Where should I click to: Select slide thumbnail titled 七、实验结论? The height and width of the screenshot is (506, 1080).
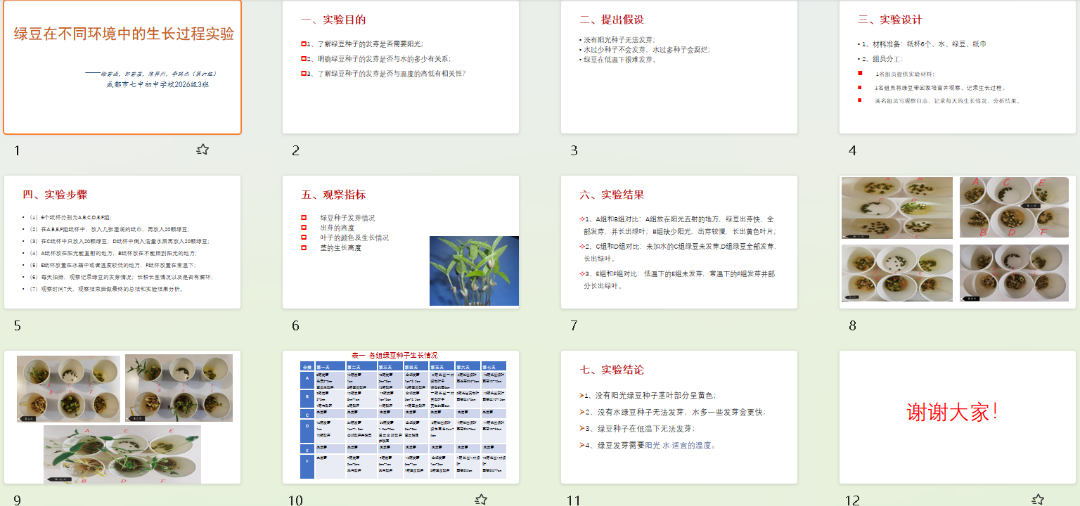click(x=679, y=417)
